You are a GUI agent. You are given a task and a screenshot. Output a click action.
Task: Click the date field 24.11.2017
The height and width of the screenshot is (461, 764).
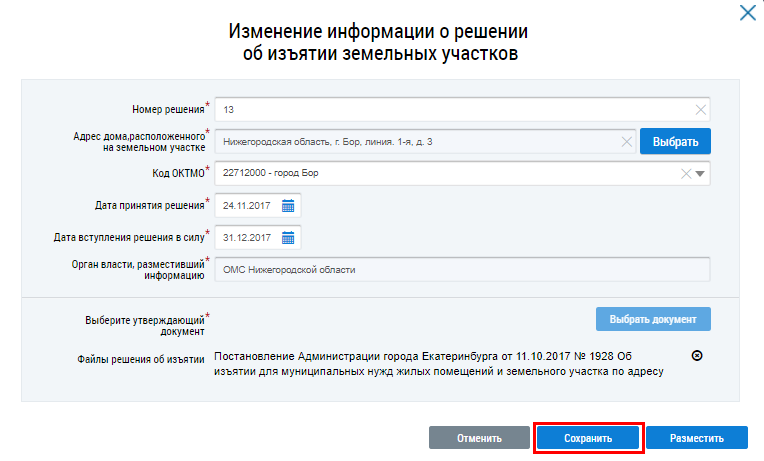tap(257, 206)
